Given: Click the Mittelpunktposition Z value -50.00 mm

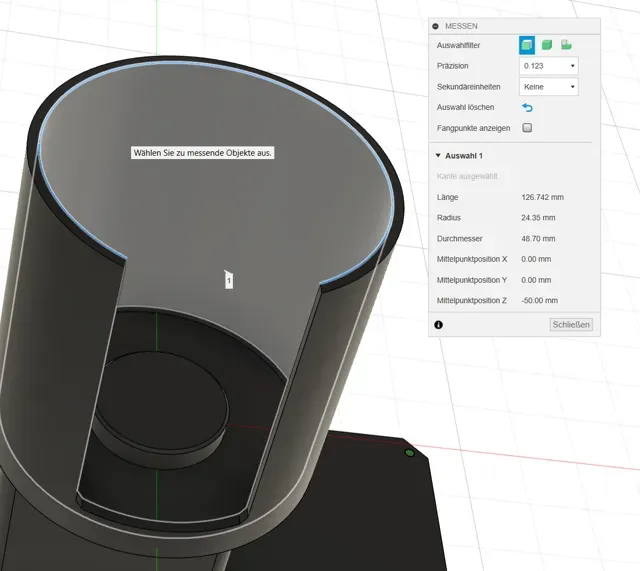Looking at the screenshot, I should click(539, 300).
